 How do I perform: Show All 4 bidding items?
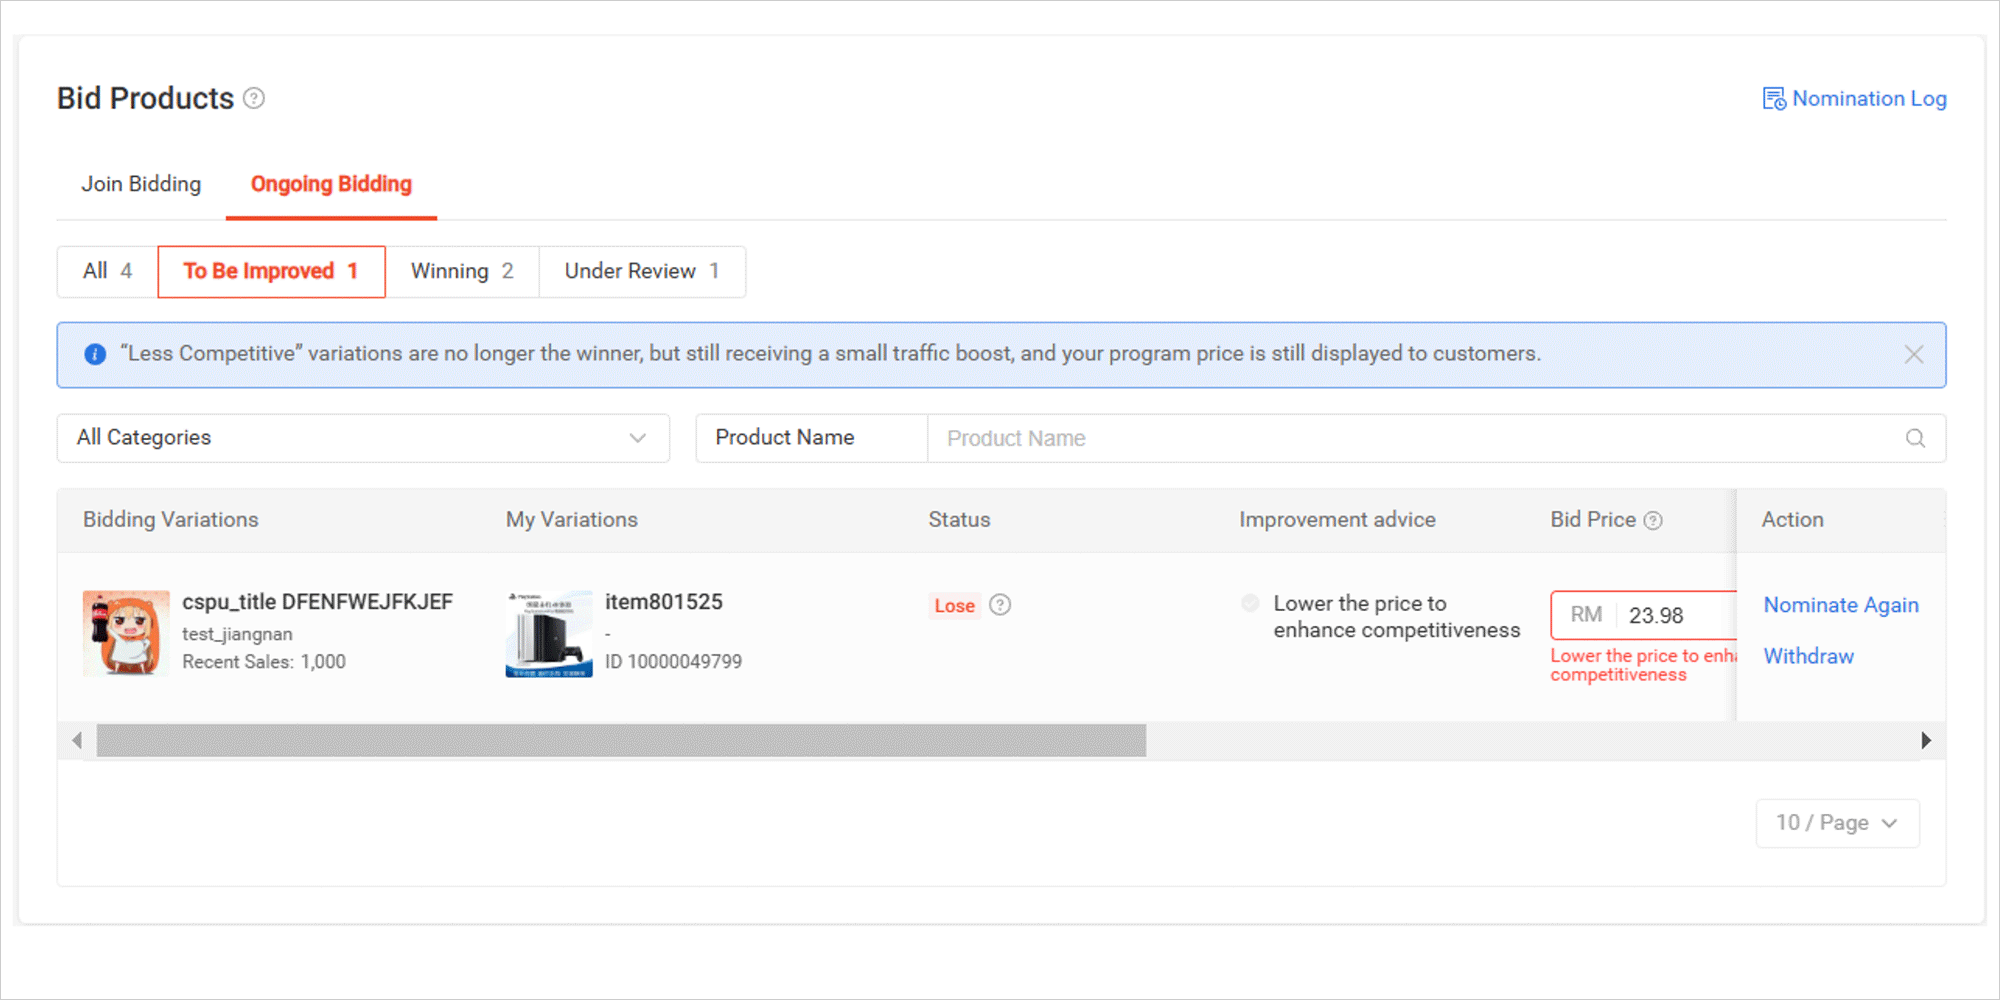107,271
